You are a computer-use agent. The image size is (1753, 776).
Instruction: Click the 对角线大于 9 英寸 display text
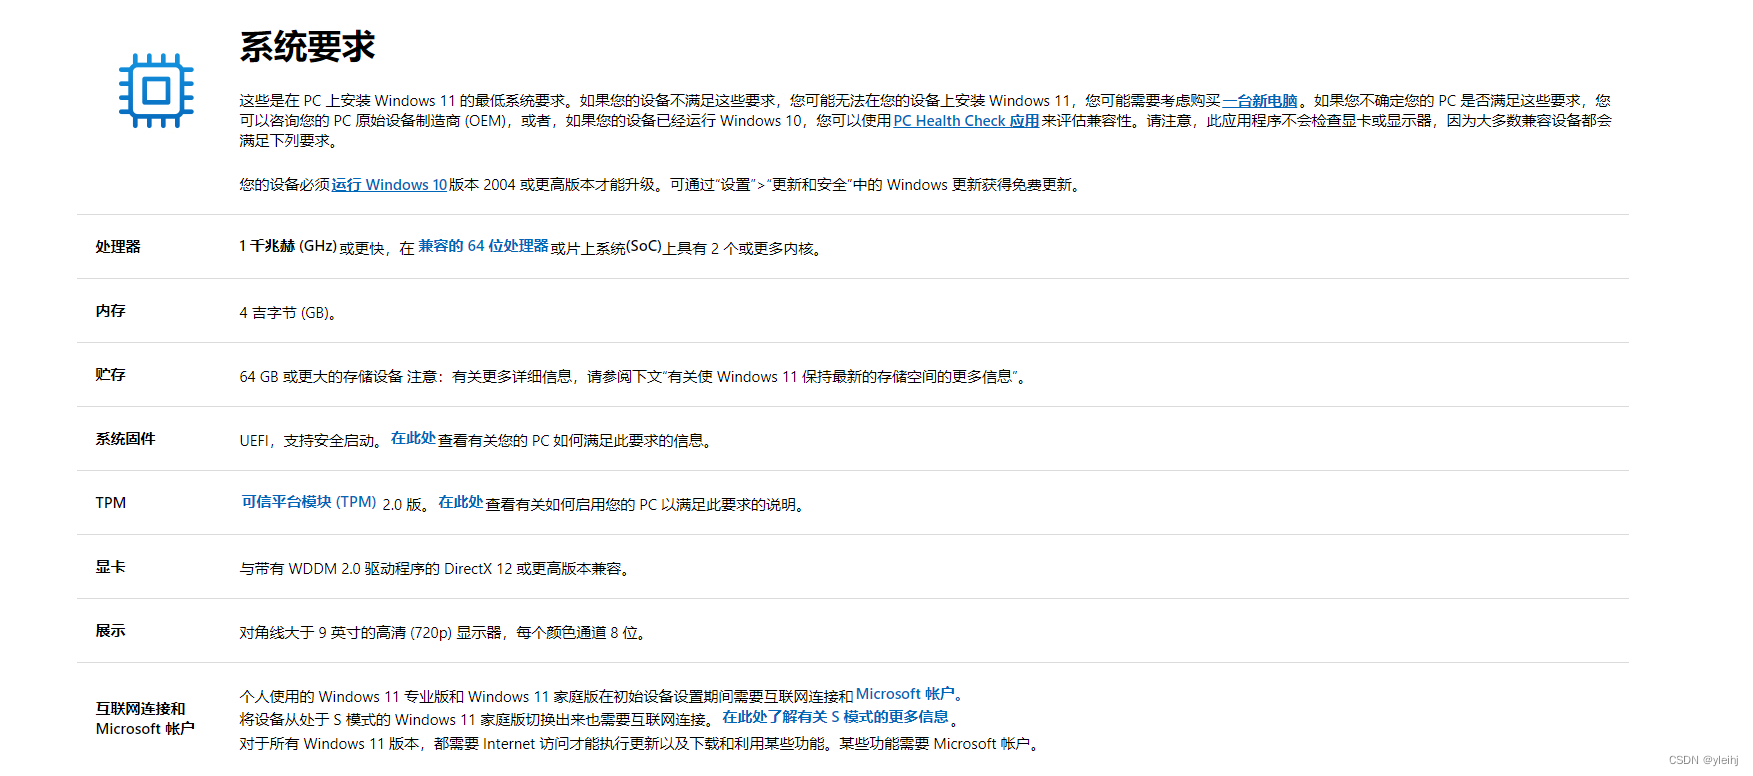point(443,633)
